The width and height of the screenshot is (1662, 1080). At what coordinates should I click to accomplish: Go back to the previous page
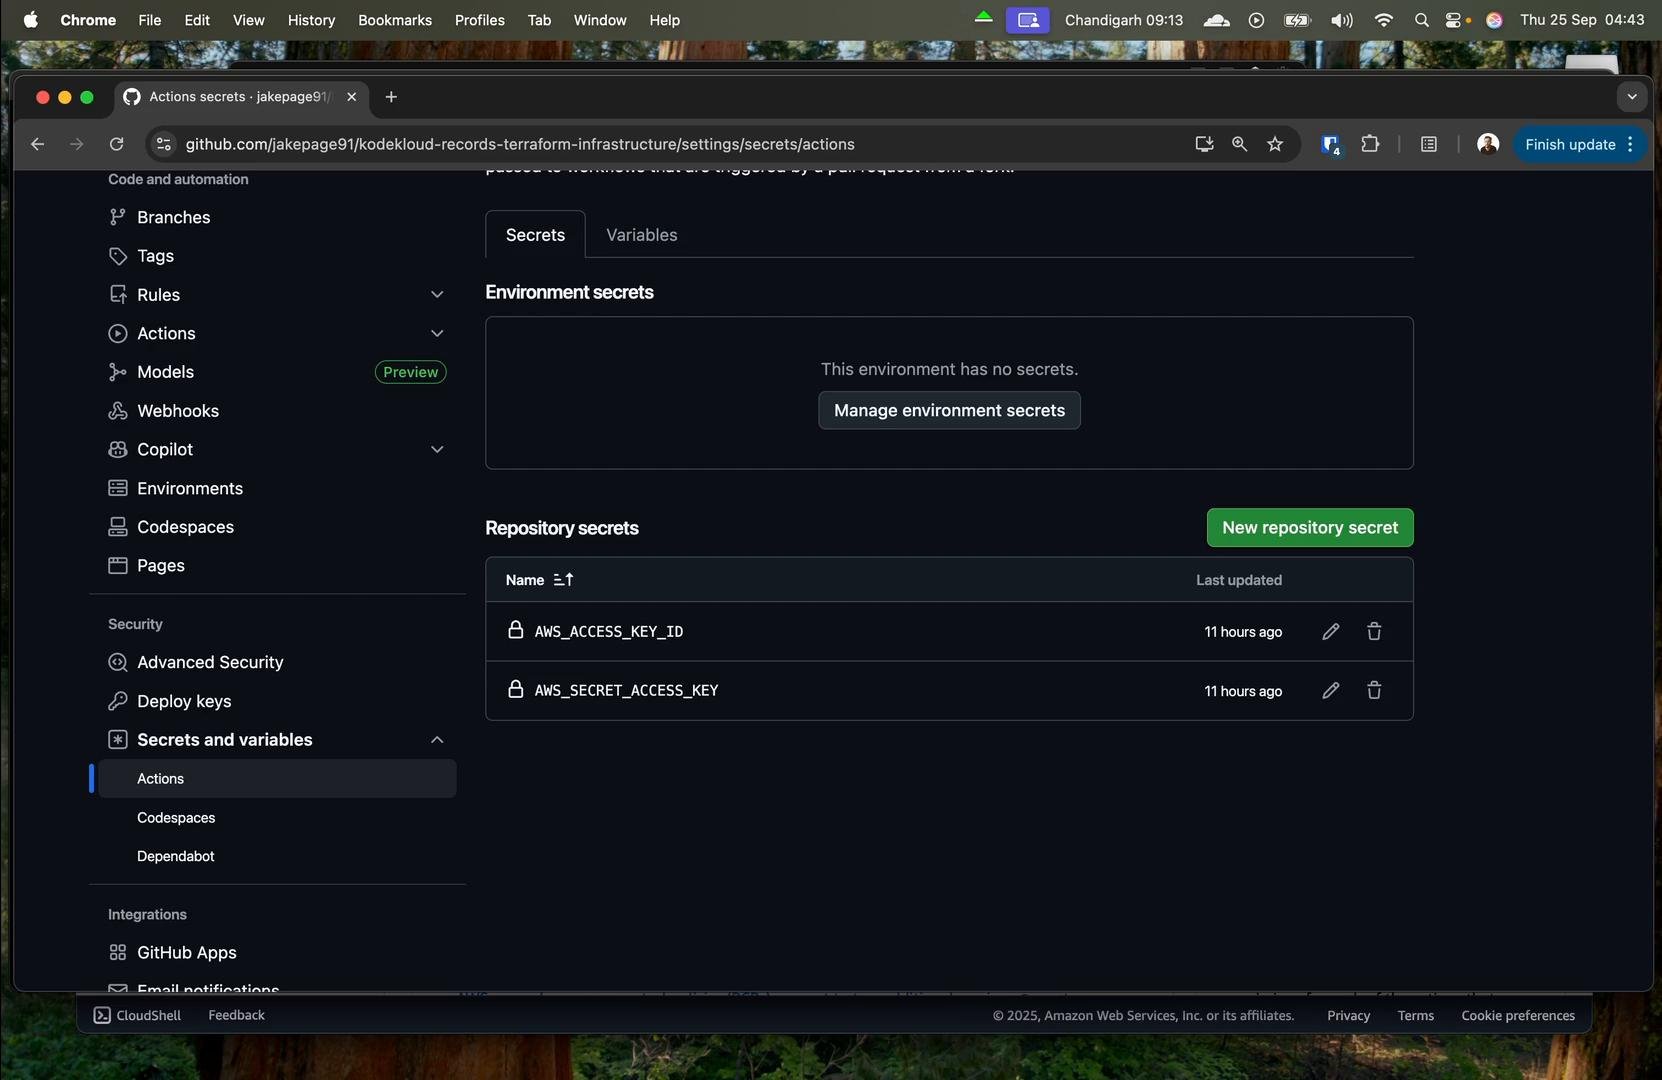point(37,144)
